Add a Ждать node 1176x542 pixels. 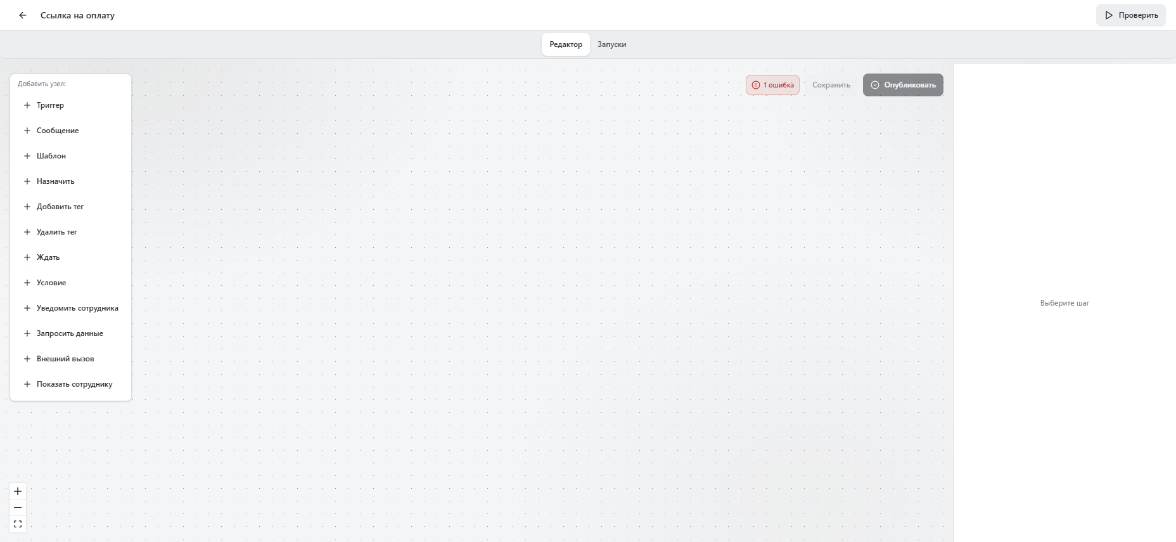point(70,257)
